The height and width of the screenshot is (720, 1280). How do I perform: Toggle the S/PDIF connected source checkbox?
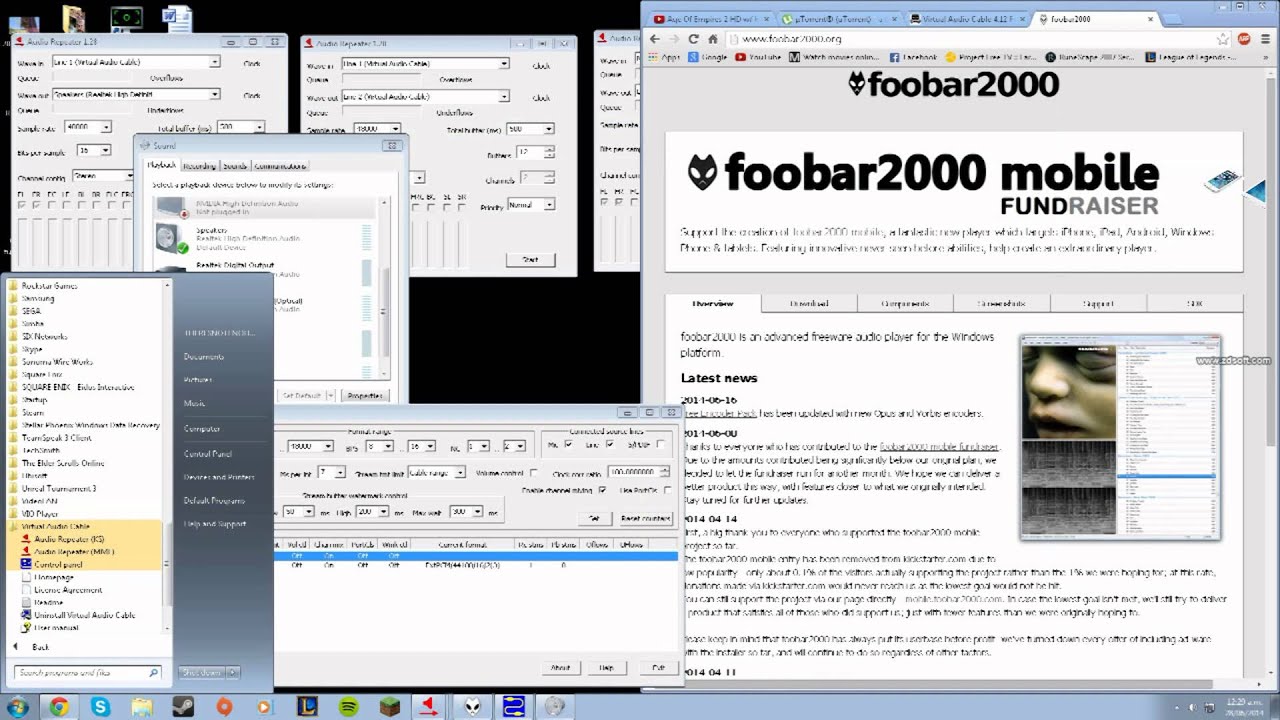click(660, 444)
